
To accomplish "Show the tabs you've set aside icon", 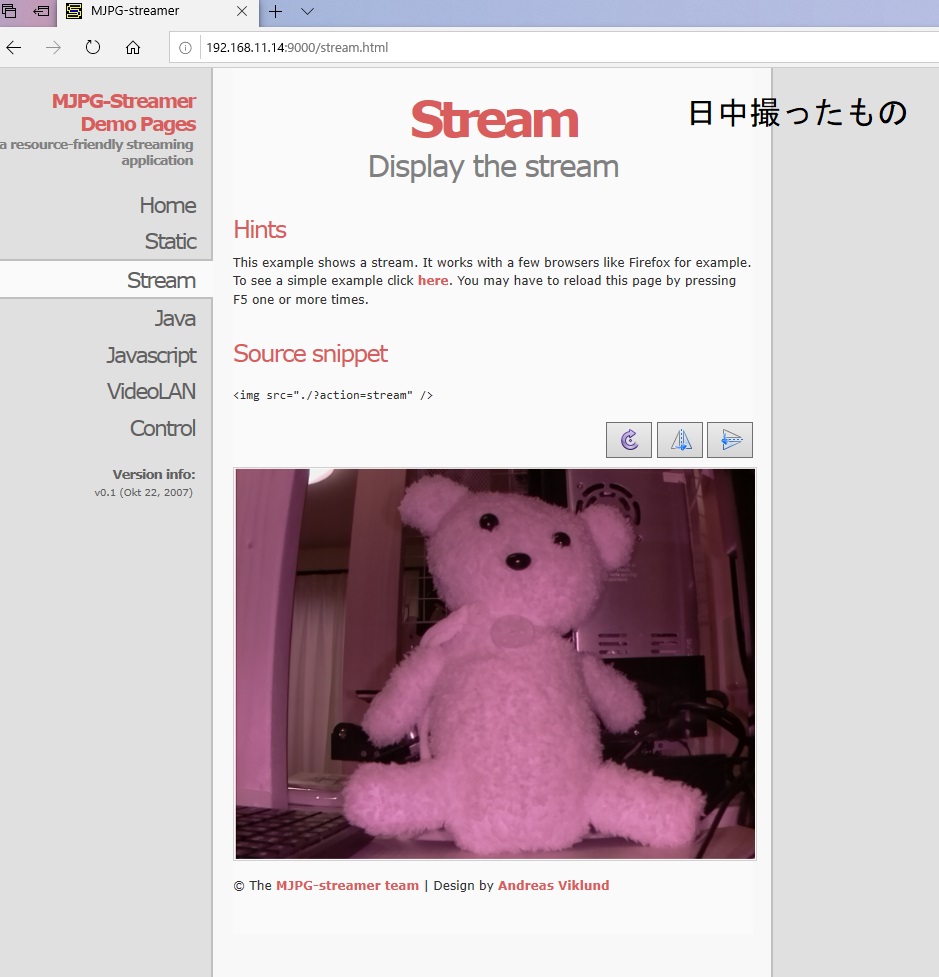I will (9, 11).
